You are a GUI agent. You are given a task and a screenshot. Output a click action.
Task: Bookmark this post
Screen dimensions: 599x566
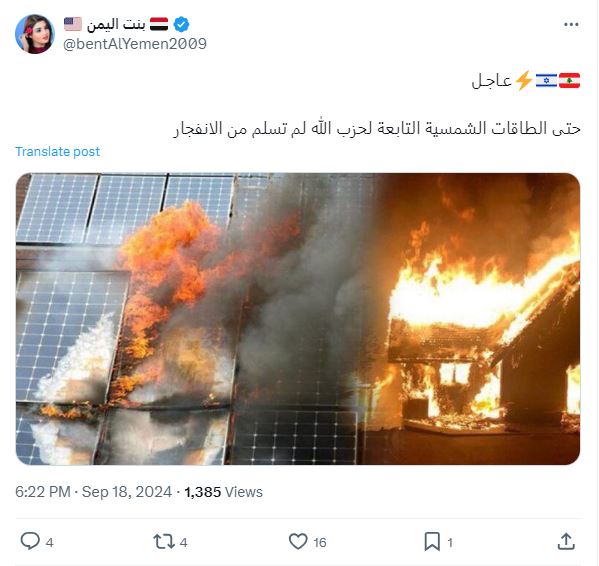[x=432, y=542]
